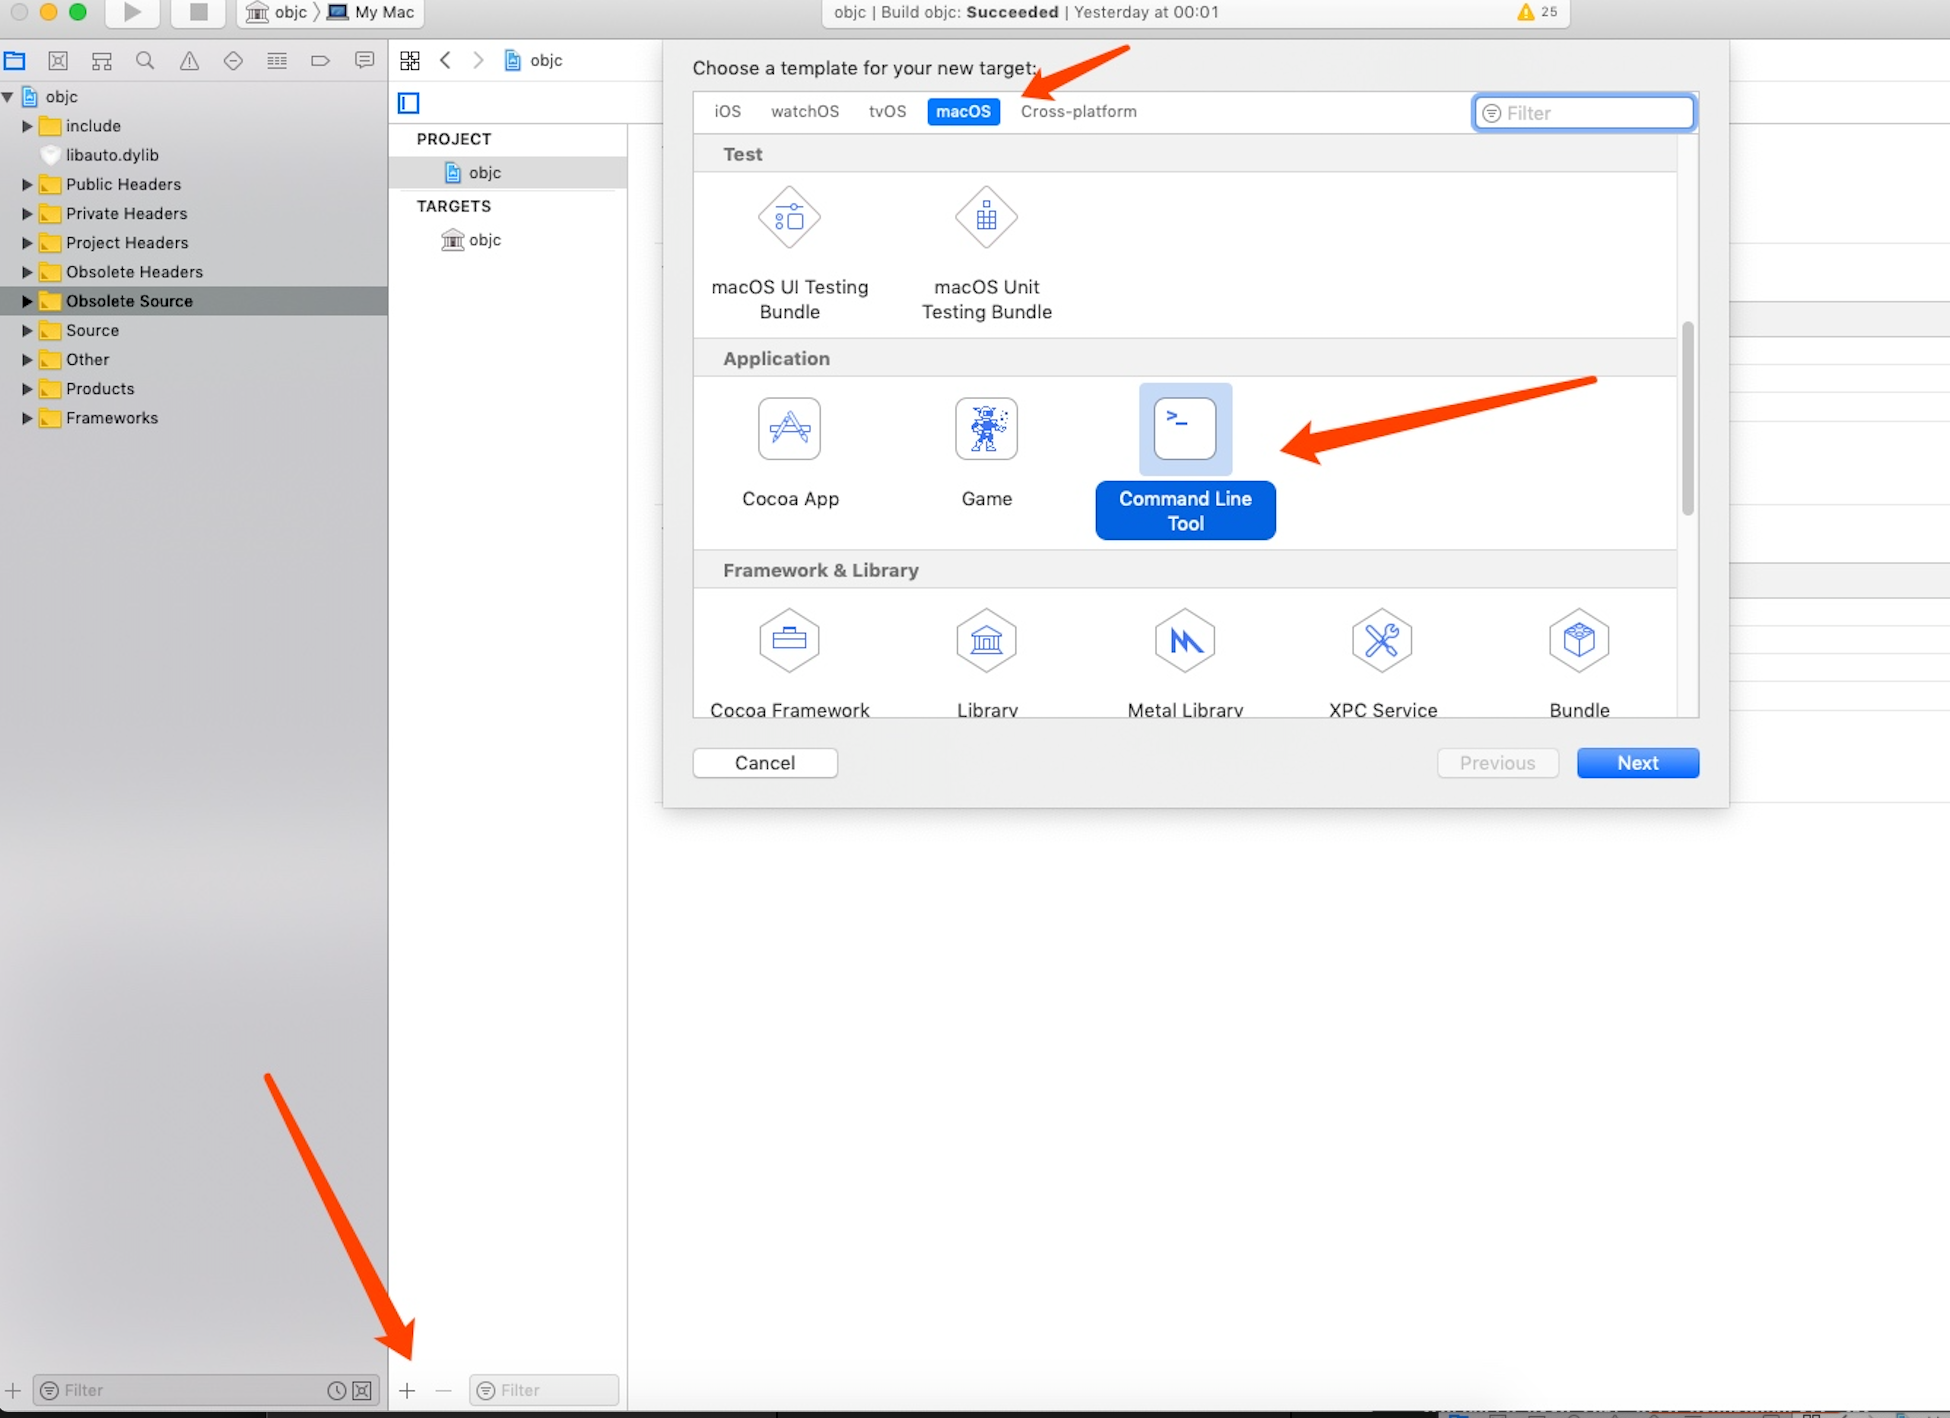
Task: Select the Game template icon
Action: pyautogui.click(x=986, y=429)
